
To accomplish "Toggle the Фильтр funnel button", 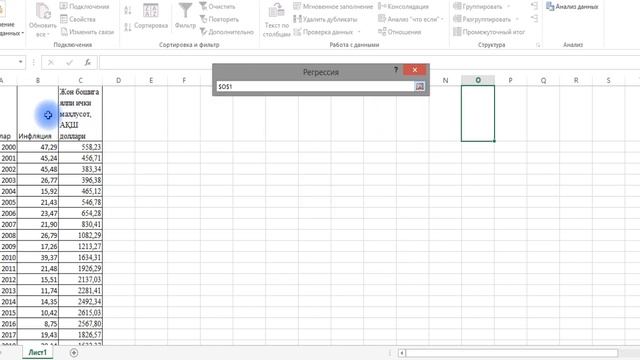I will tap(185, 16).
